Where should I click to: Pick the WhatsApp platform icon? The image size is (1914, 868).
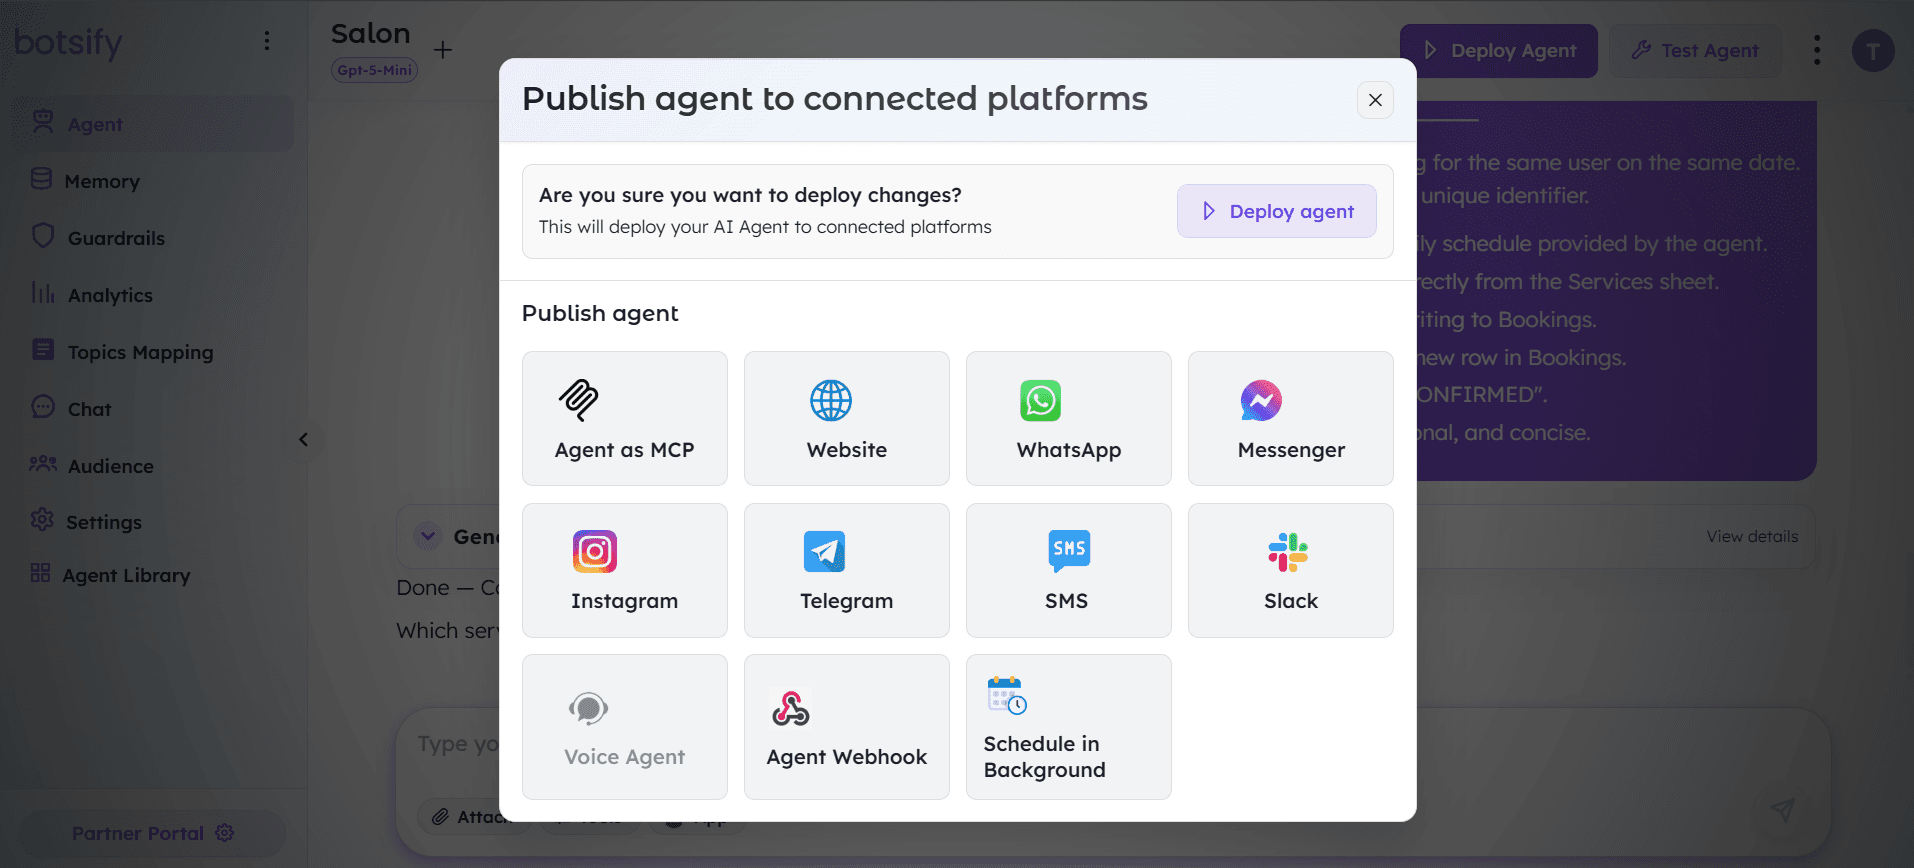point(1040,401)
